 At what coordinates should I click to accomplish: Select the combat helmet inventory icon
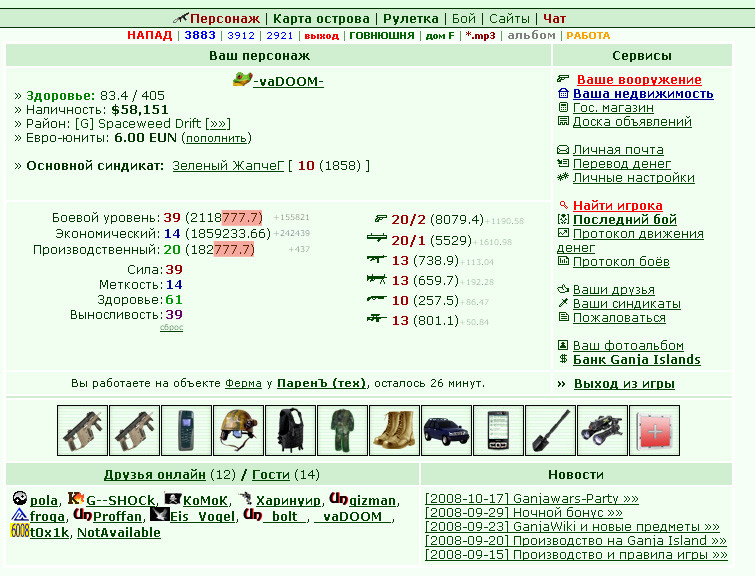pyautogui.click(x=238, y=430)
